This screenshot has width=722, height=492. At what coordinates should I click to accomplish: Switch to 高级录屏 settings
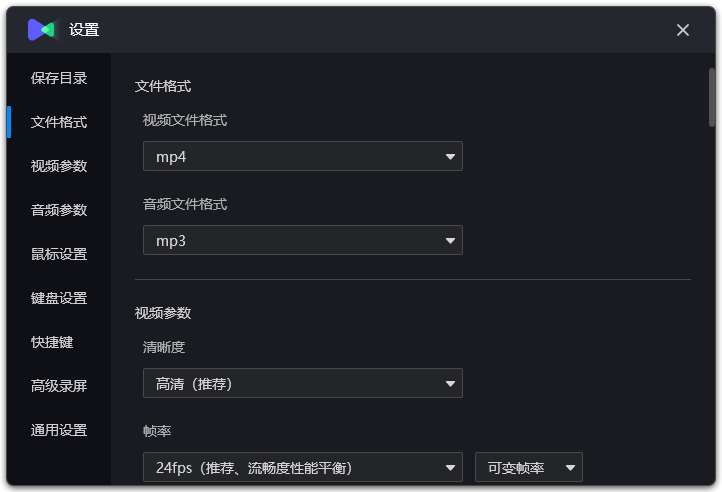pyautogui.click(x=59, y=386)
